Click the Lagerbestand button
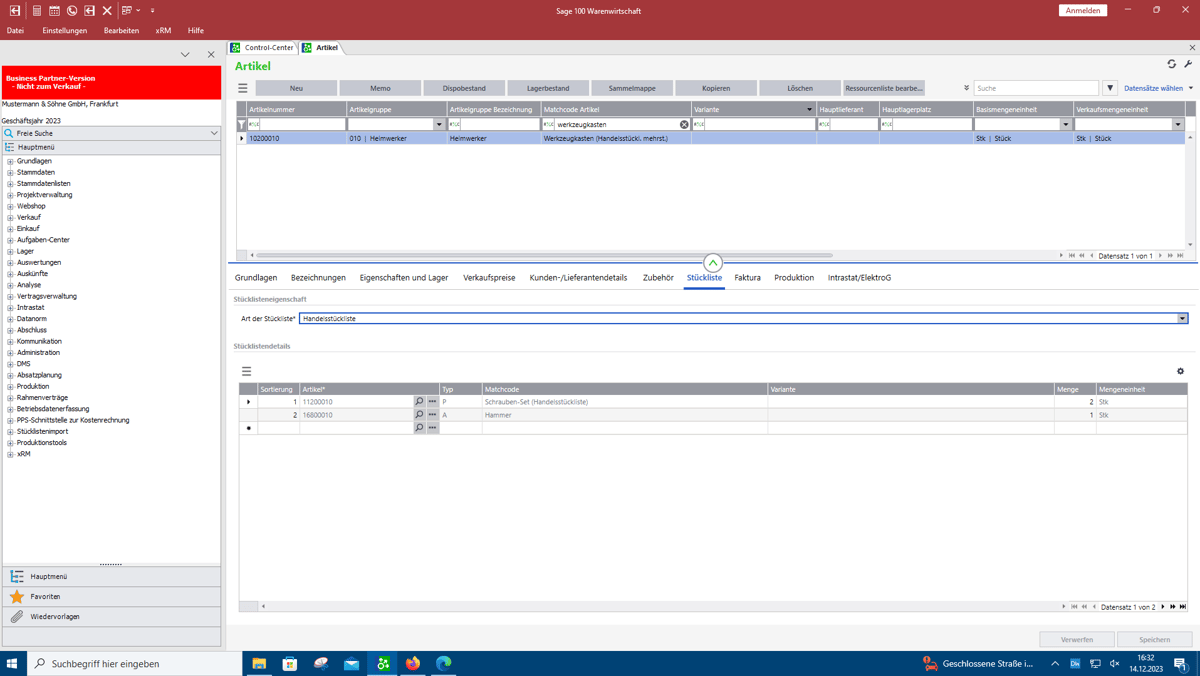 click(548, 88)
